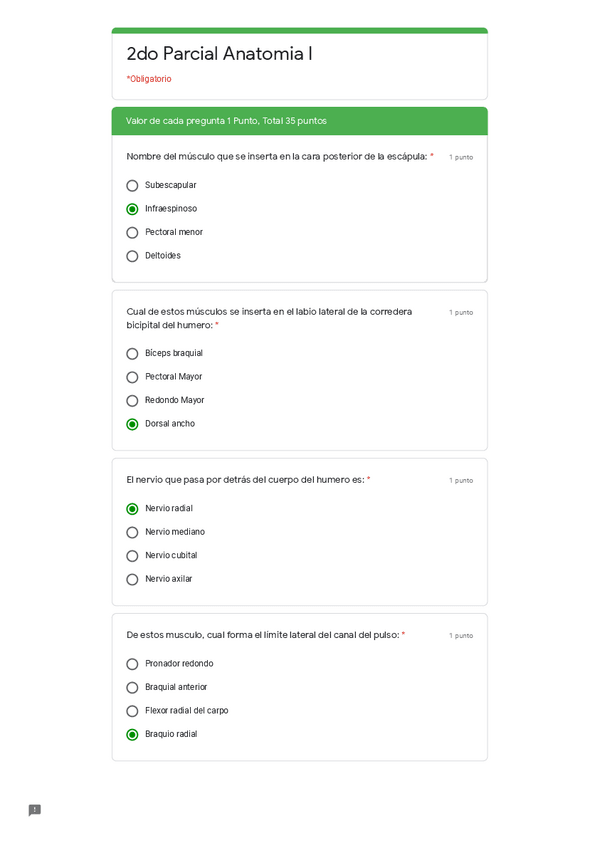The image size is (600, 848).
Task: Select Nervio cubital radio button
Action: click(132, 556)
